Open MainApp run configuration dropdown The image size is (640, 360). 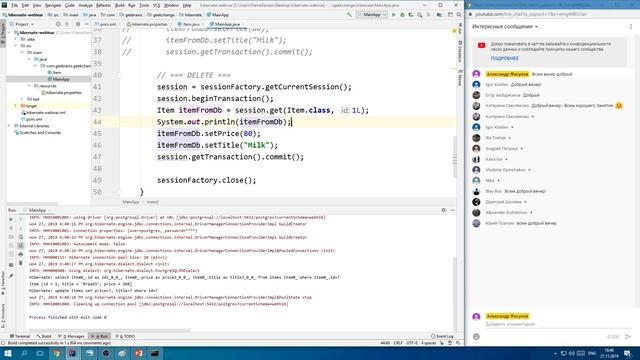coord(372,15)
